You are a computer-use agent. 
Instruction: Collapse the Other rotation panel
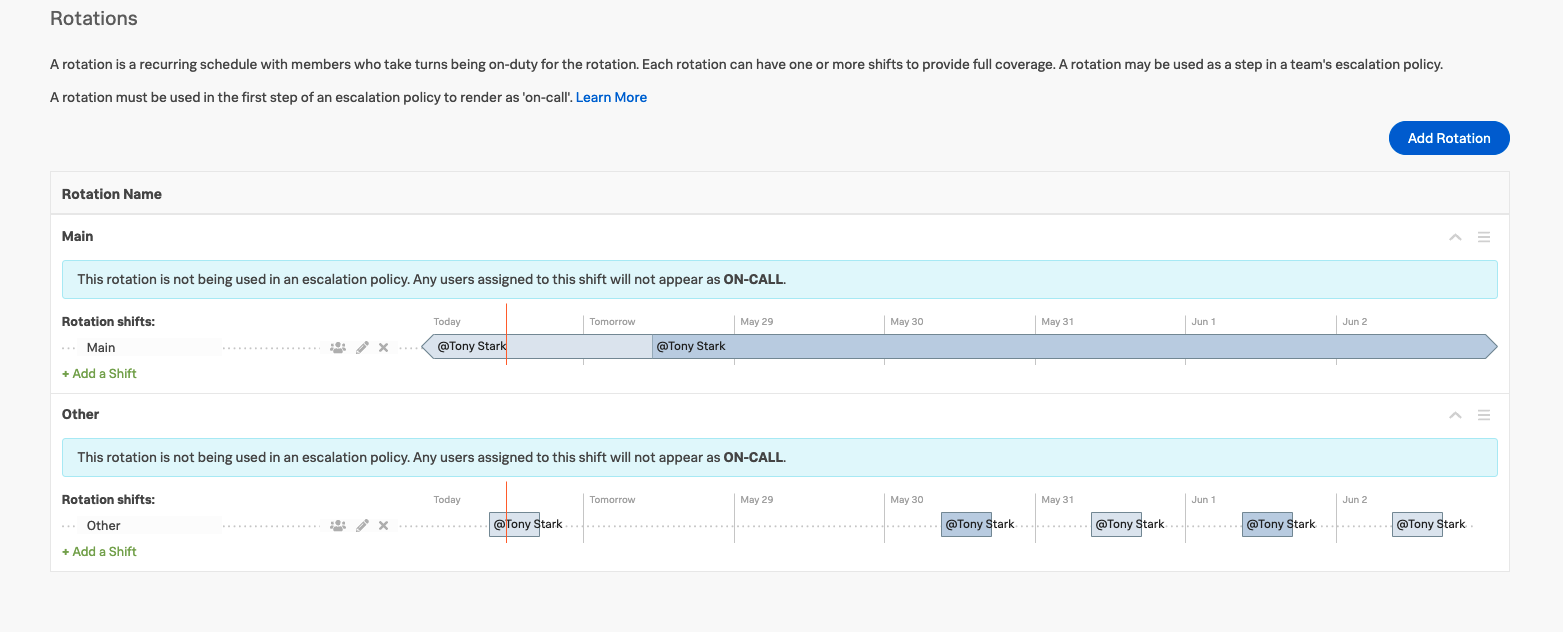tap(1455, 414)
